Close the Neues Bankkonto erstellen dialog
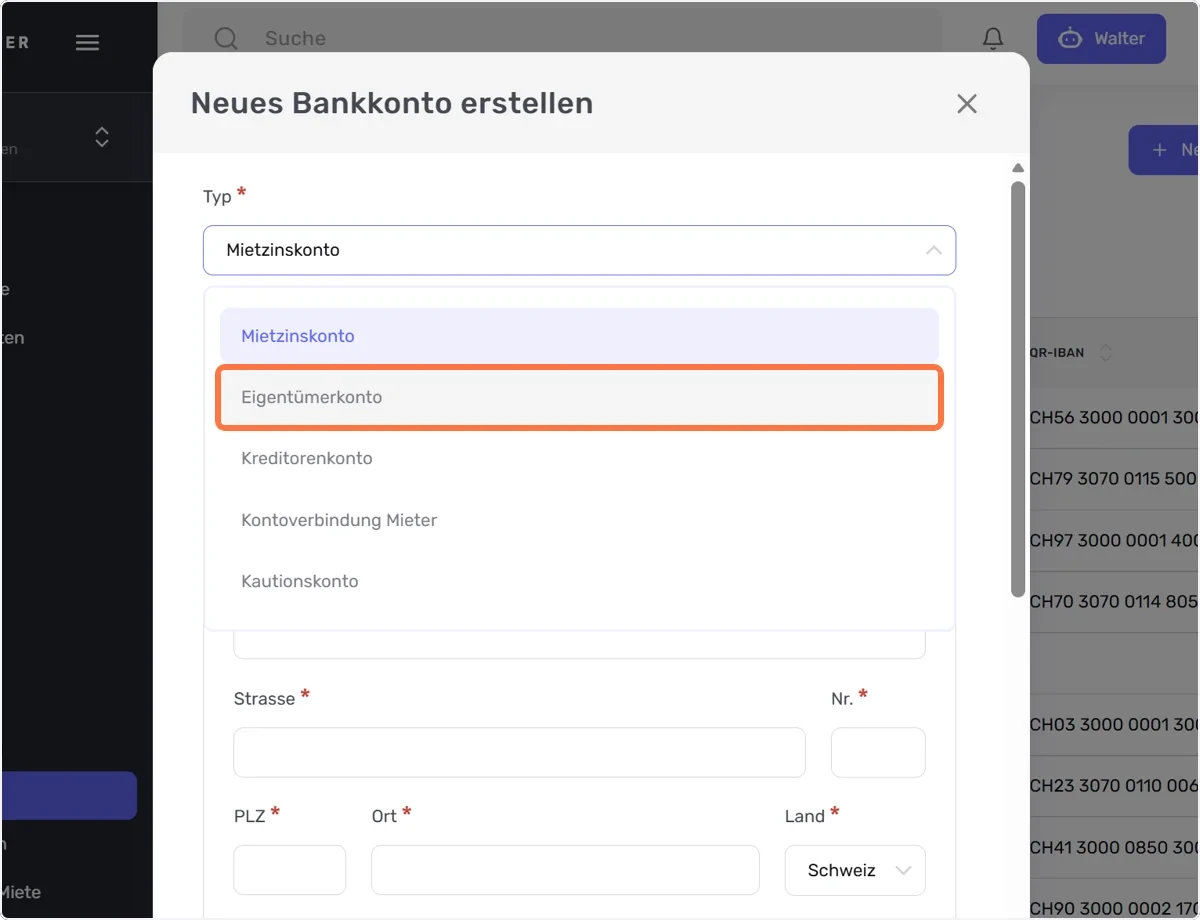Viewport: 1200px width, 920px height. tap(967, 103)
